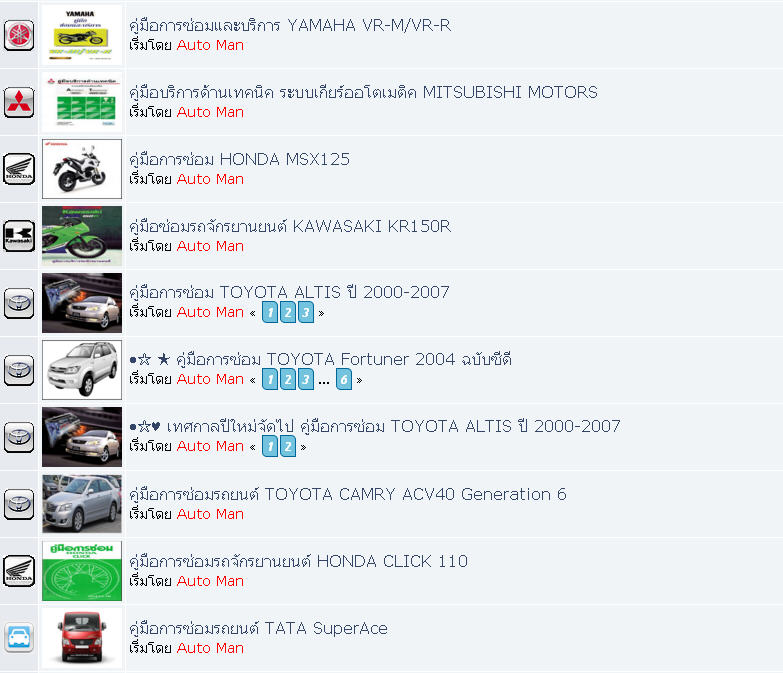Open the green HONDA CLICK manual thumbnail
The width and height of the screenshot is (783, 673).
[x=82, y=571]
